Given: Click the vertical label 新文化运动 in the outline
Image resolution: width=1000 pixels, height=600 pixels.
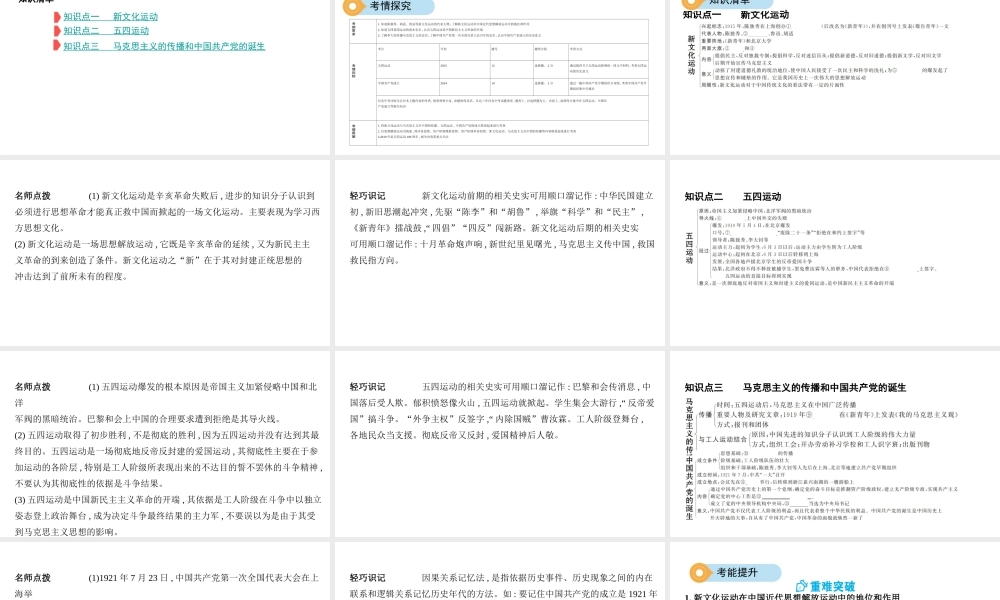Looking at the screenshot, I should (691, 55).
